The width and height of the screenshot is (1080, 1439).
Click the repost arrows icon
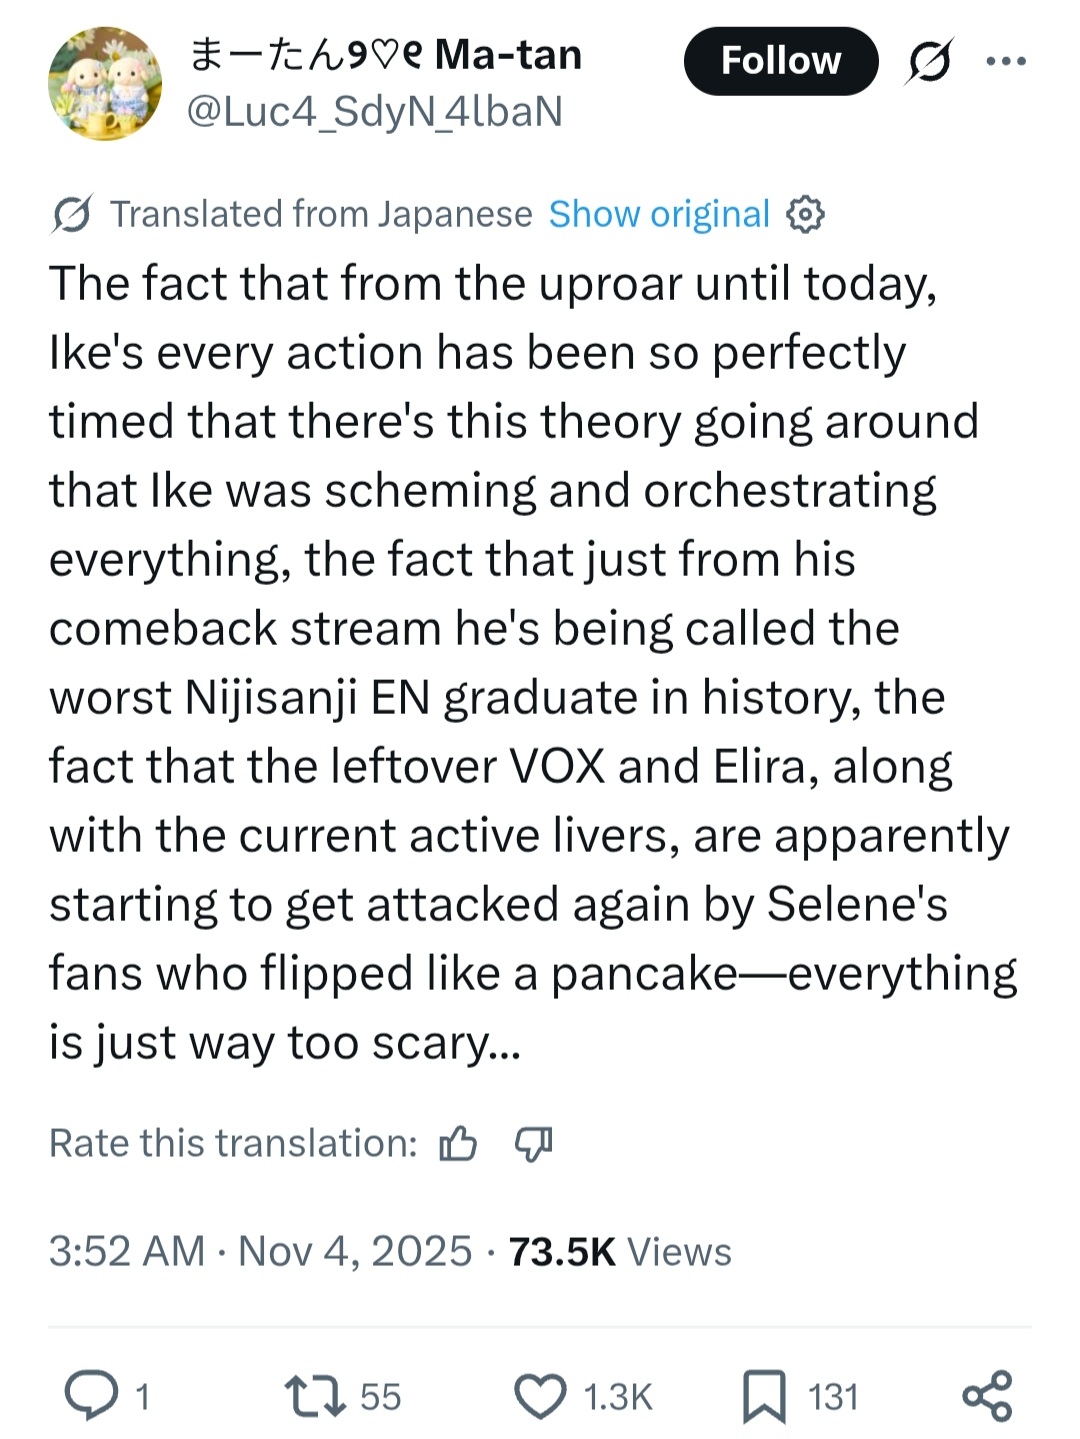tap(315, 1396)
